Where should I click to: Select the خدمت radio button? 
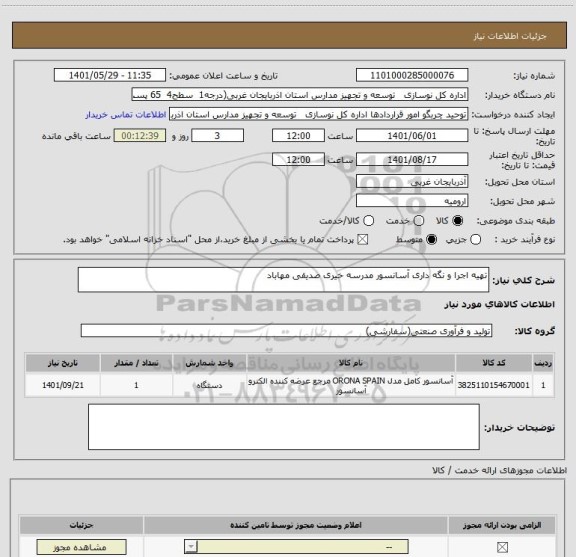[419, 221]
